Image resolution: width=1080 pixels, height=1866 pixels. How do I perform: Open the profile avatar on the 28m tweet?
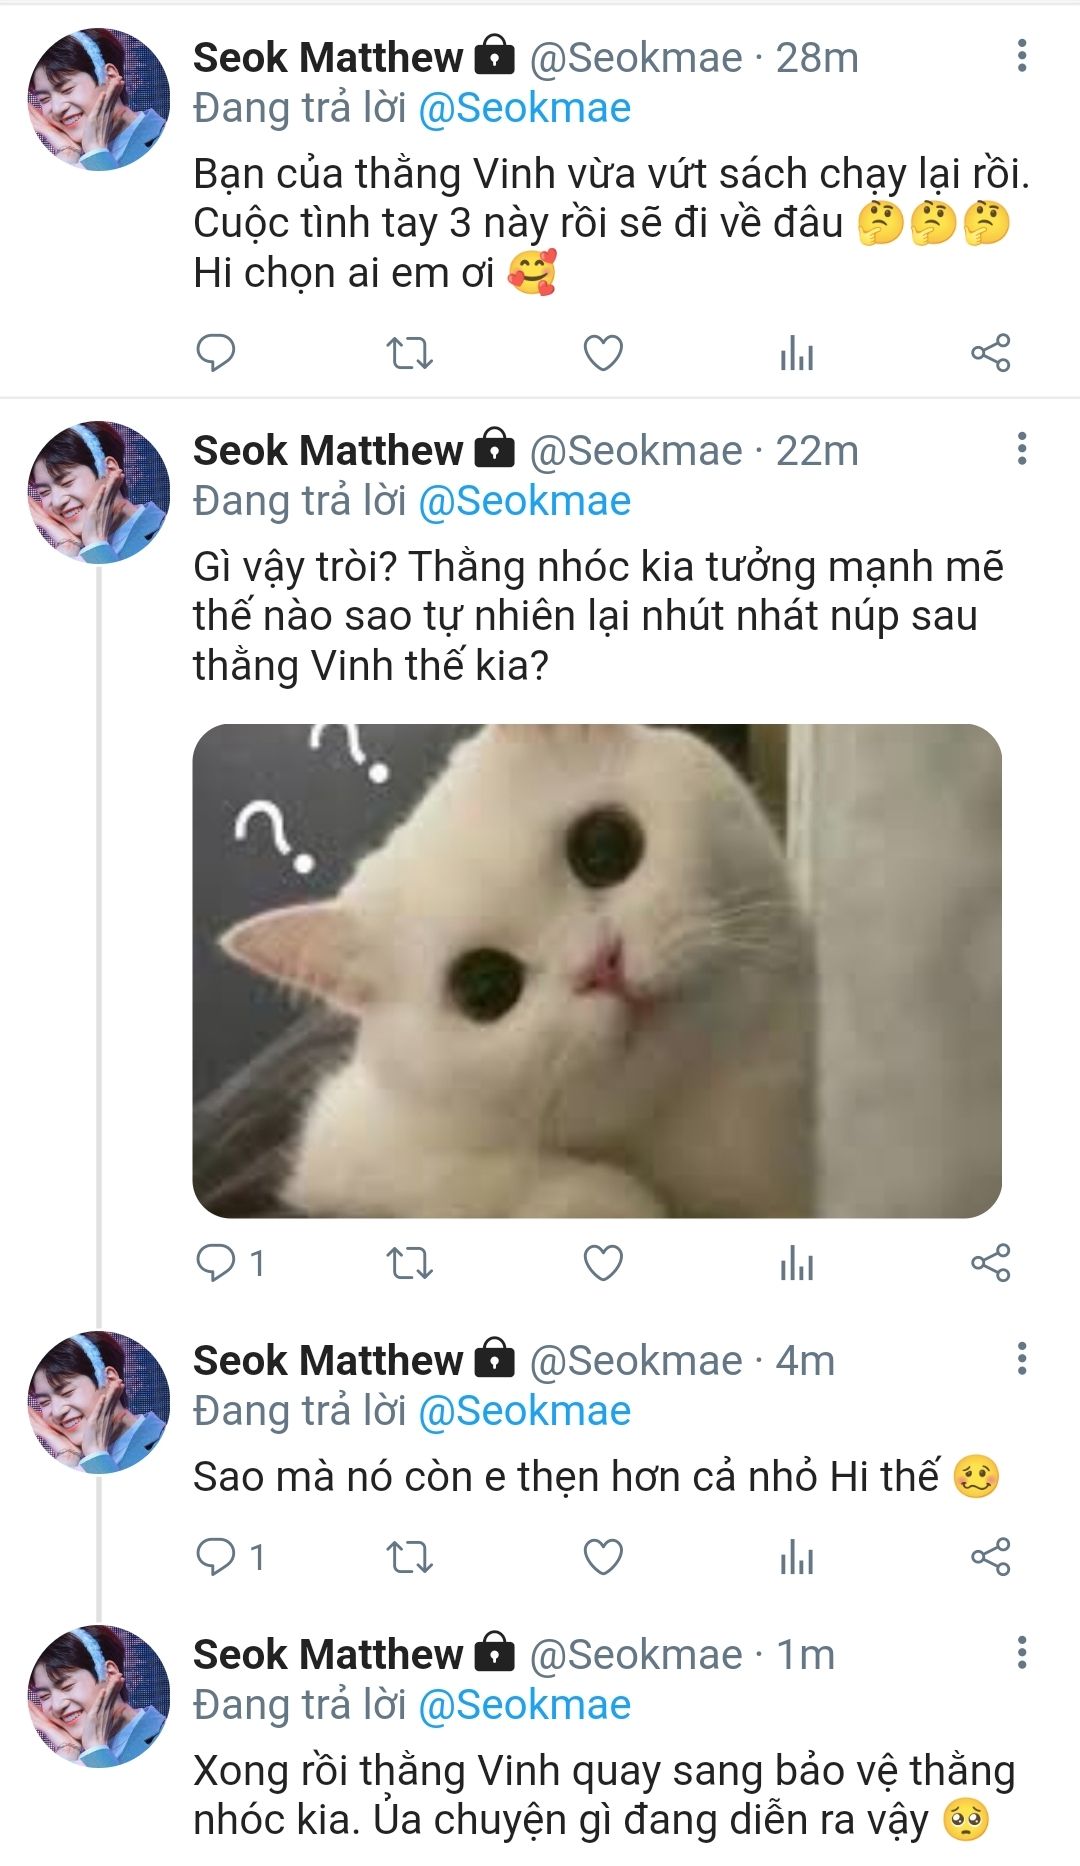pyautogui.click(x=98, y=99)
